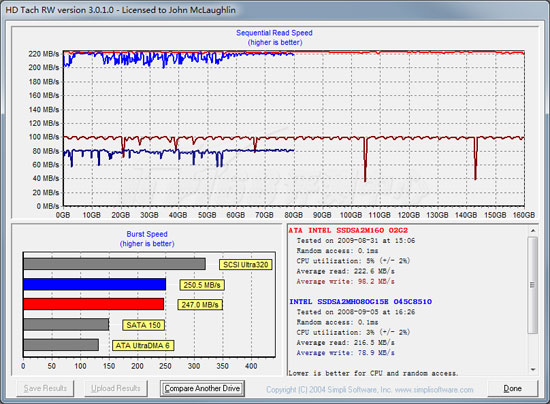Image resolution: width=550 pixels, height=404 pixels.
Task: Click the Upload Results button
Action: point(116,388)
